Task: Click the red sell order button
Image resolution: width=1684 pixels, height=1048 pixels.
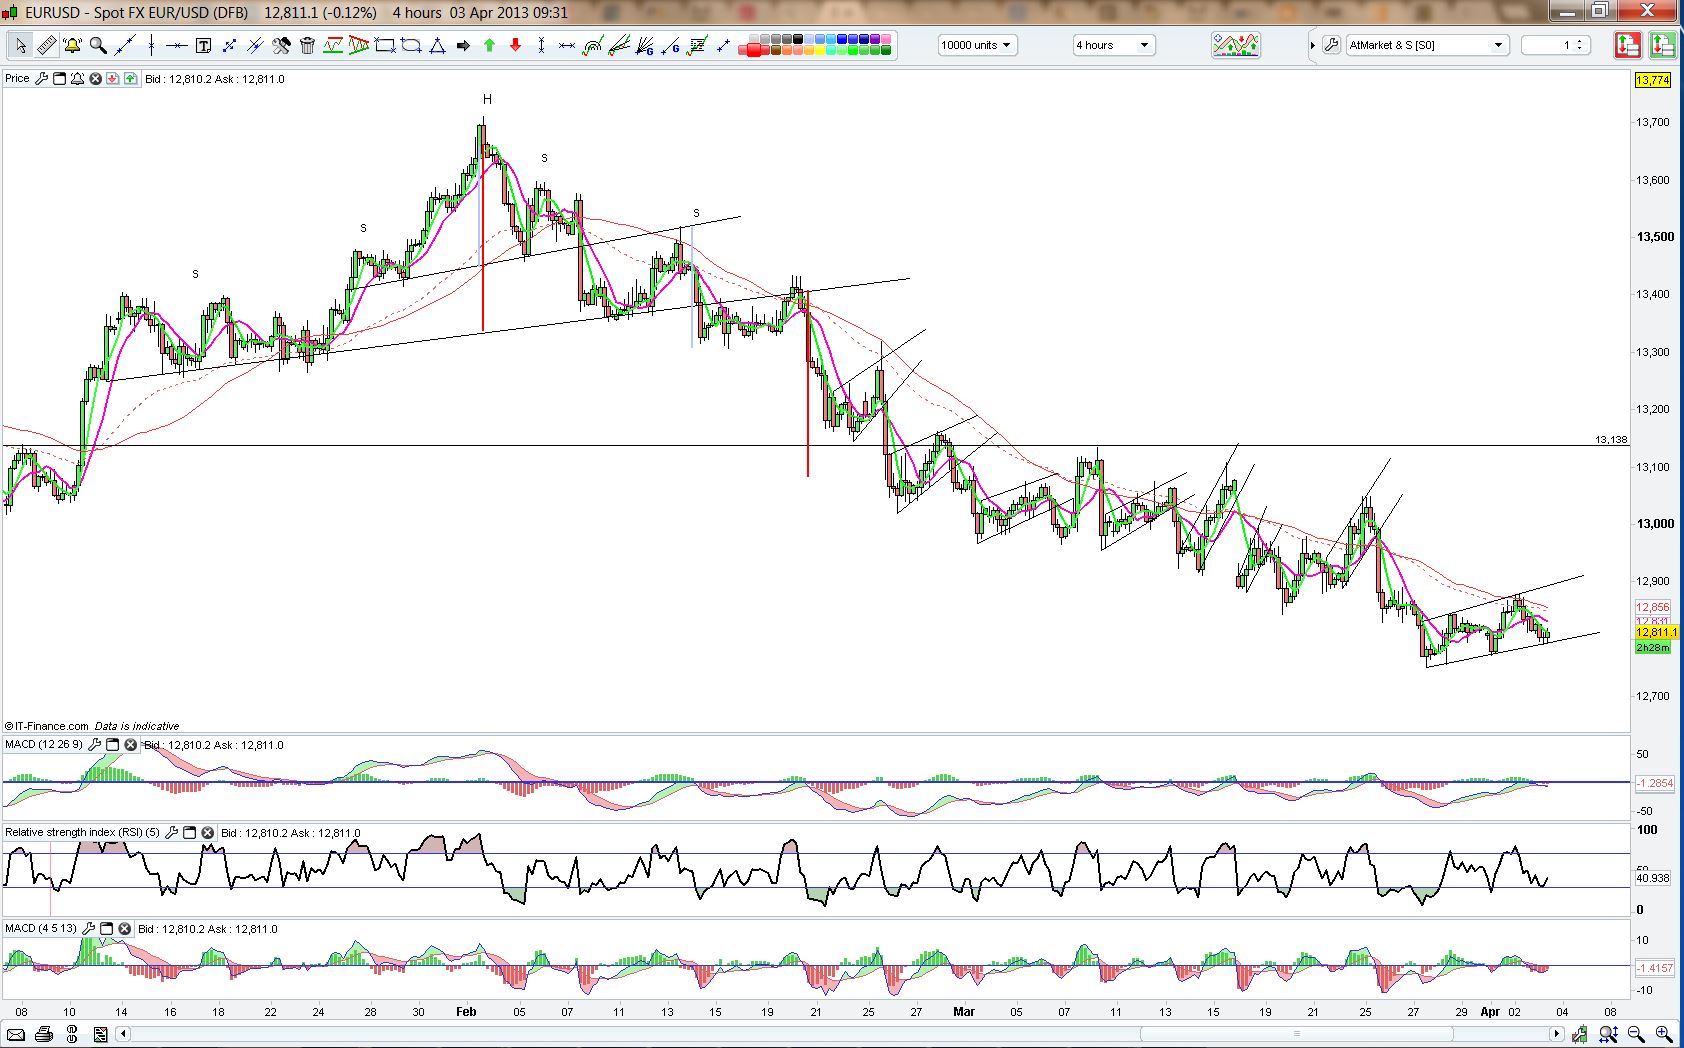Action: (x=1627, y=45)
